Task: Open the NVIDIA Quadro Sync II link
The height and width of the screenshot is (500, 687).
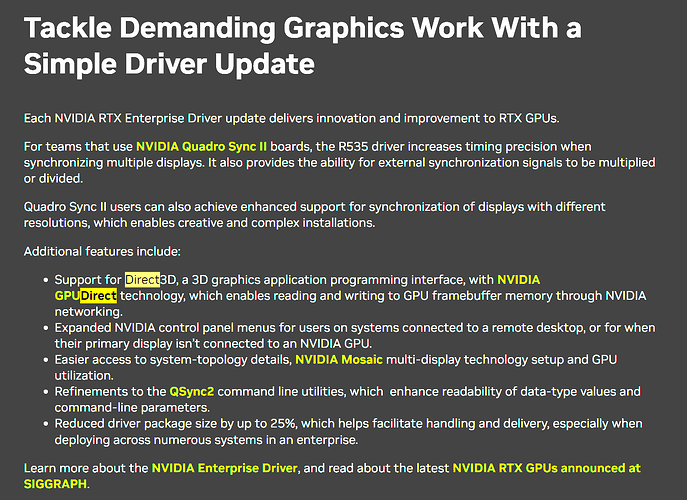Action: point(201,146)
